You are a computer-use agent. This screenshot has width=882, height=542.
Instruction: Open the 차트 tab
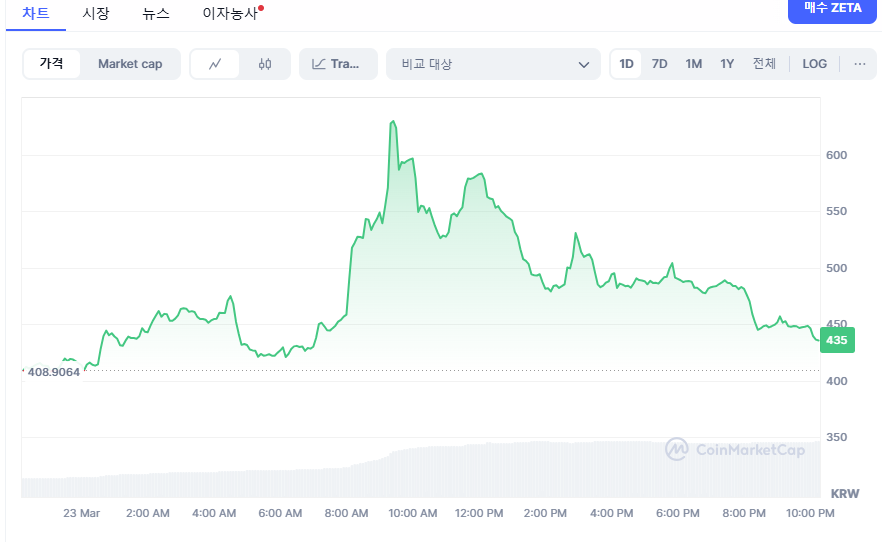point(35,13)
